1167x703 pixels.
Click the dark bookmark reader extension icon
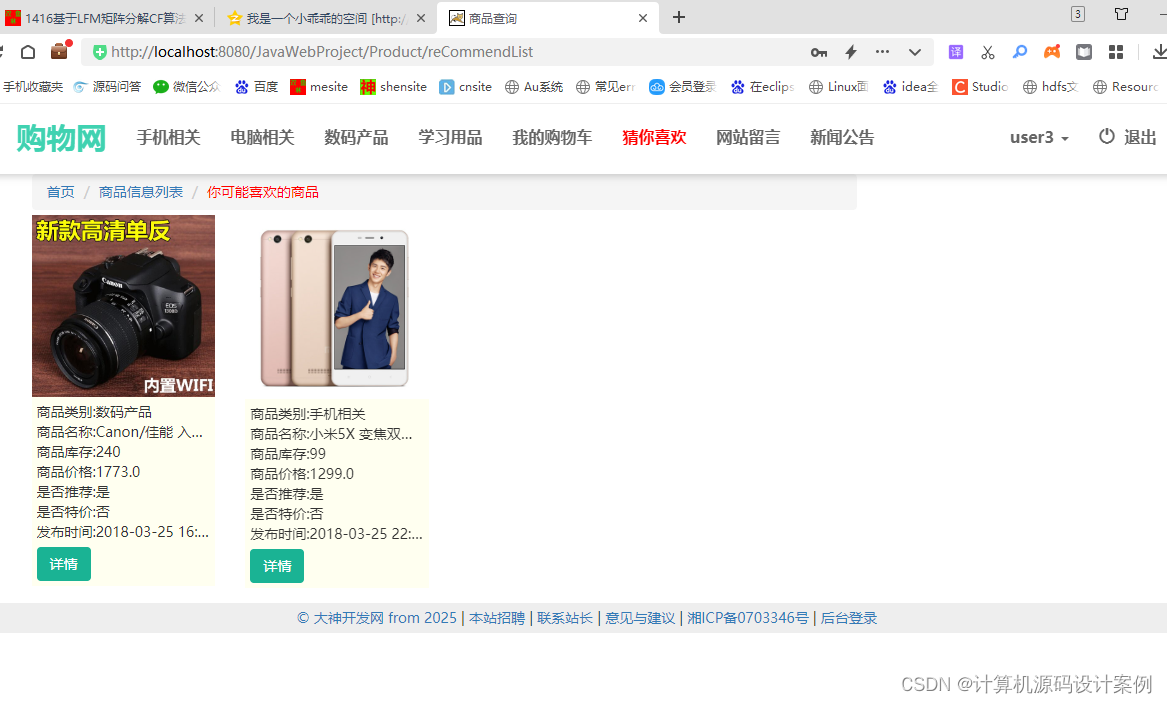[x=1084, y=51]
